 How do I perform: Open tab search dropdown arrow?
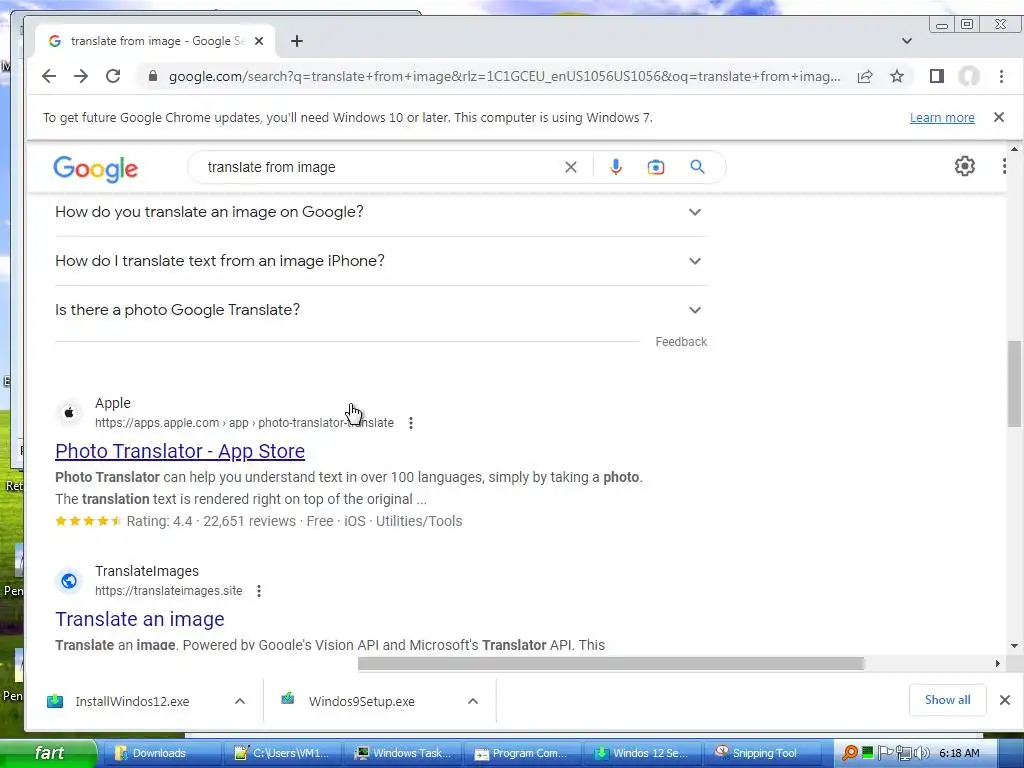906,41
